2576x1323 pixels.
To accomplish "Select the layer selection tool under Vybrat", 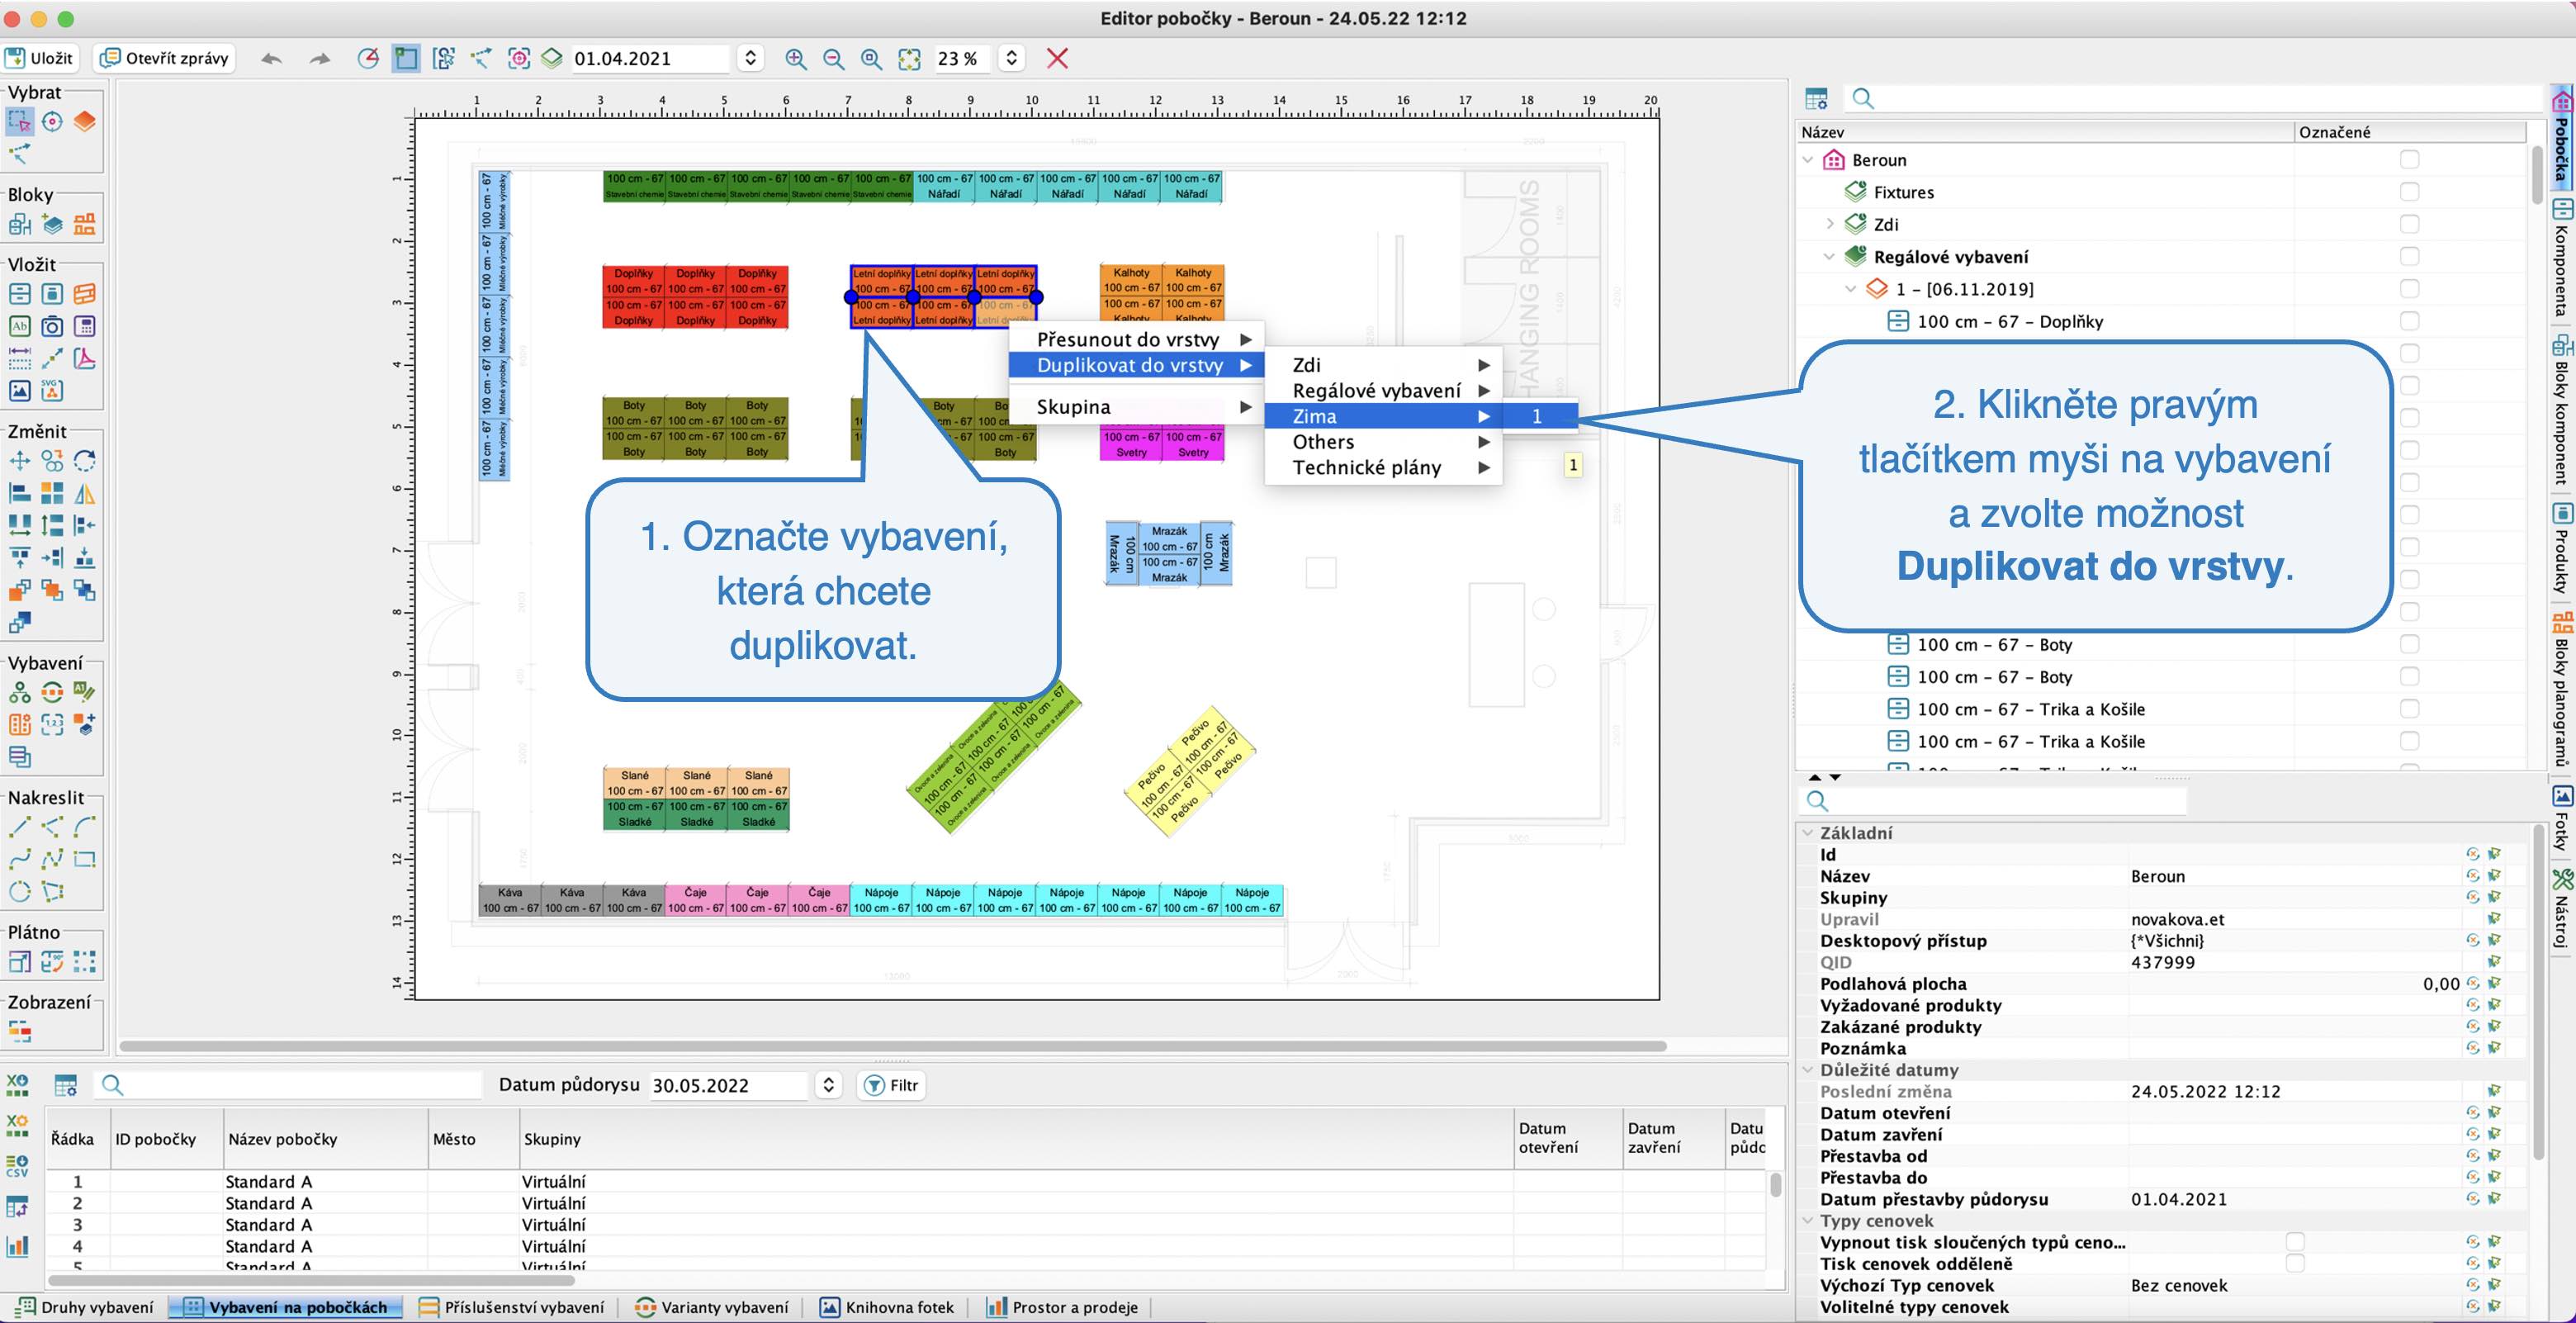I will tap(85, 121).
